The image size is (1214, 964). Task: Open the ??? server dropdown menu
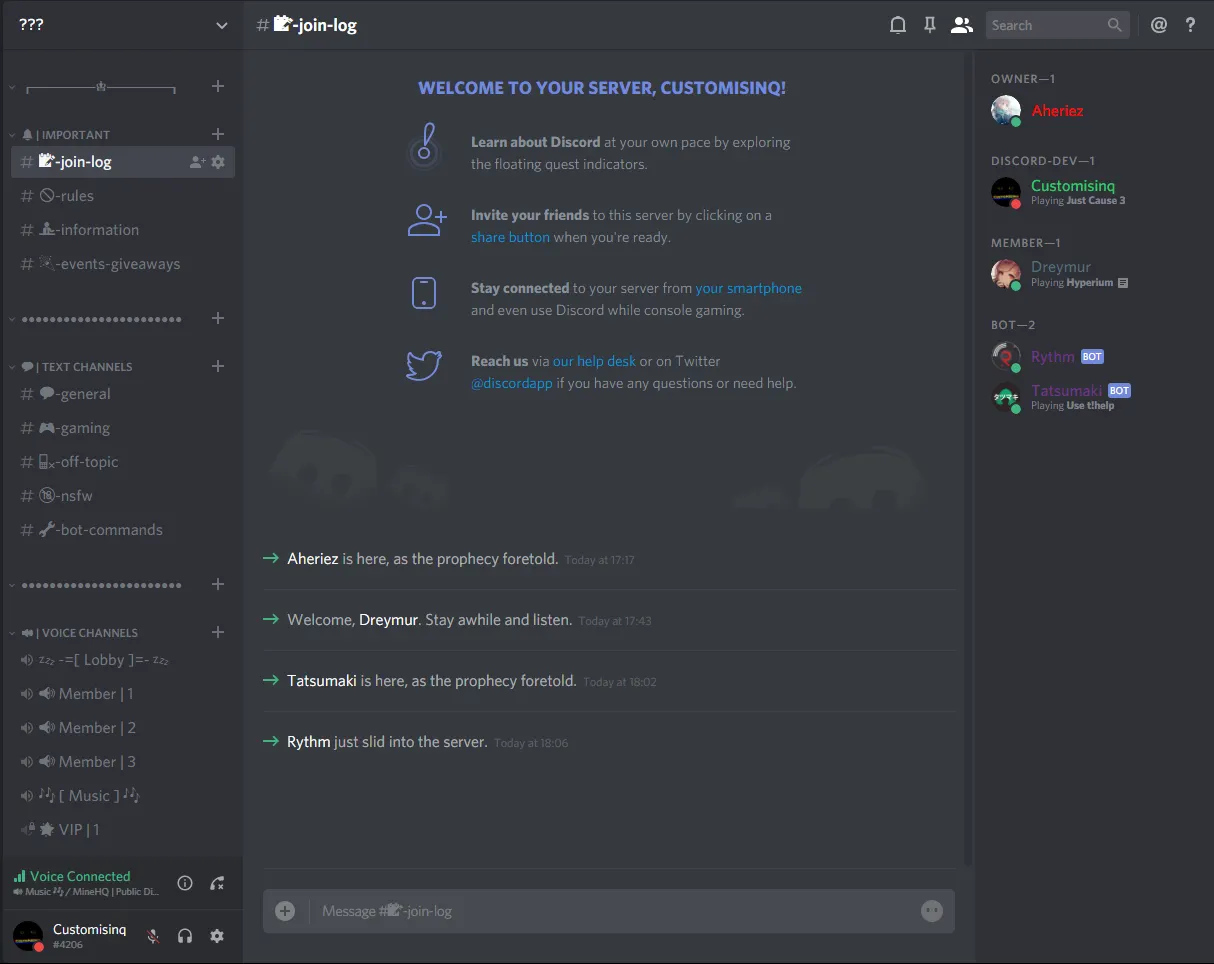[x=122, y=25]
